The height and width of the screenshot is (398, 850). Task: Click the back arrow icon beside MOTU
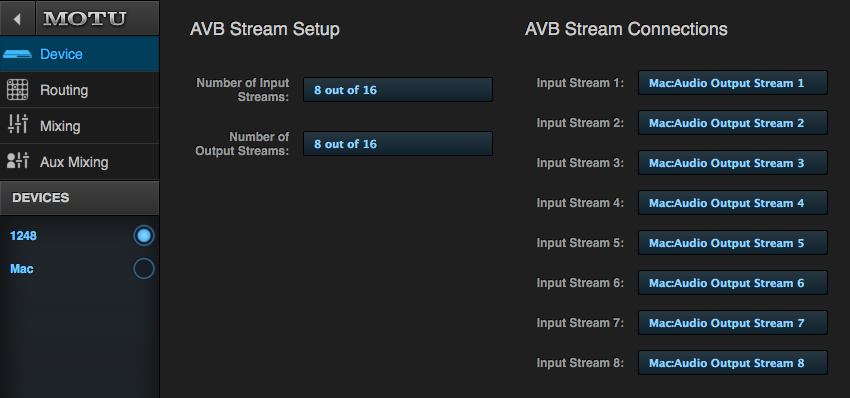17,19
